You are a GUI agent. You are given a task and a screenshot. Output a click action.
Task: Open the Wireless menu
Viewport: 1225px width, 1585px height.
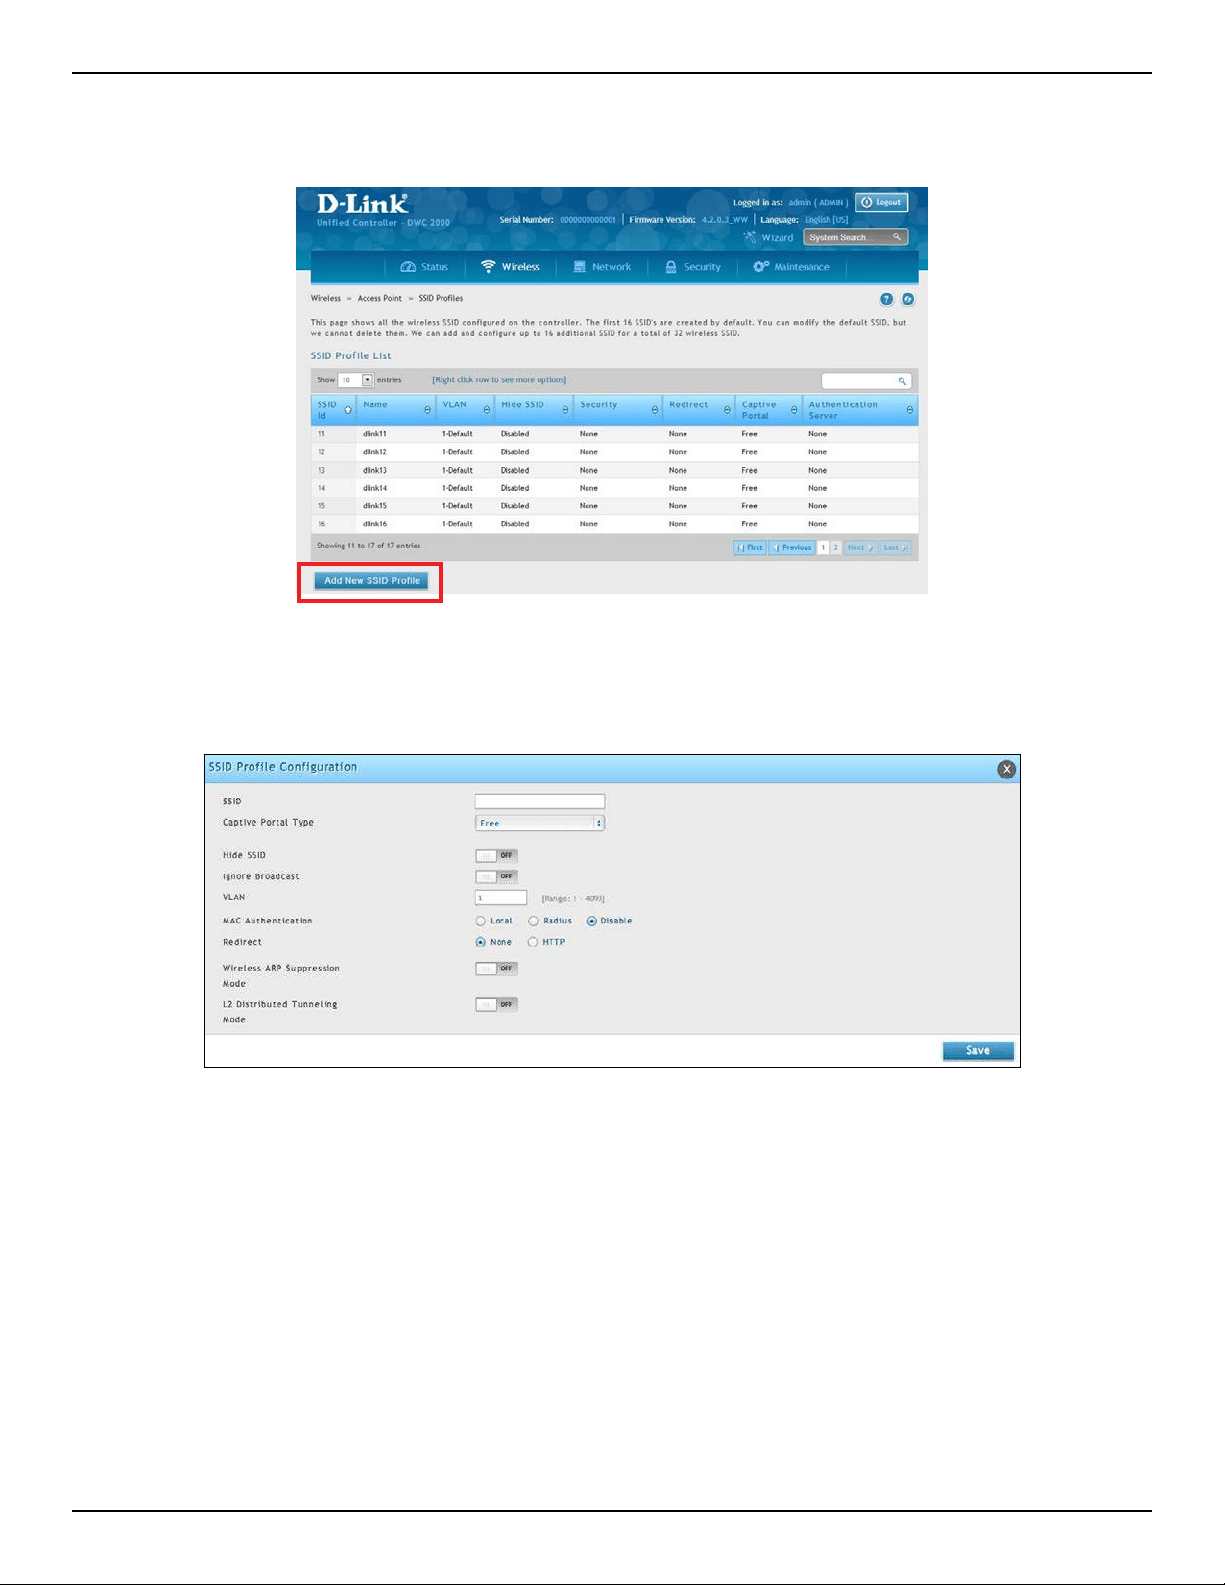[510, 267]
